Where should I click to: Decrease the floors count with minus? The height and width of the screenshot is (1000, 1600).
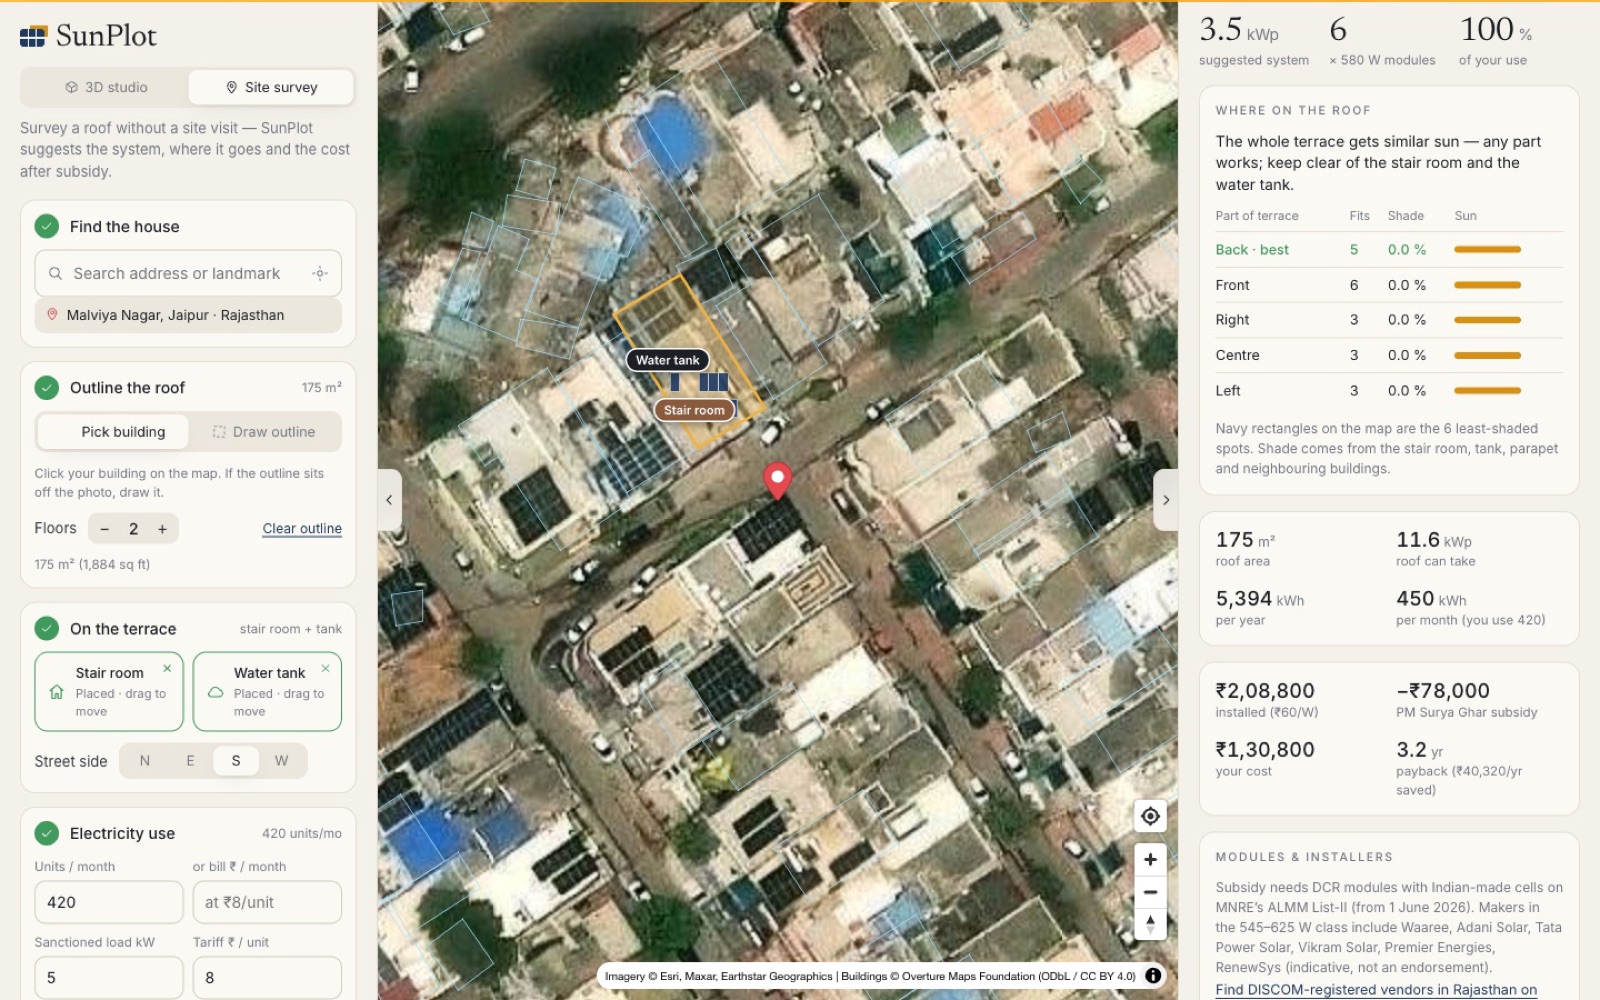pos(104,529)
